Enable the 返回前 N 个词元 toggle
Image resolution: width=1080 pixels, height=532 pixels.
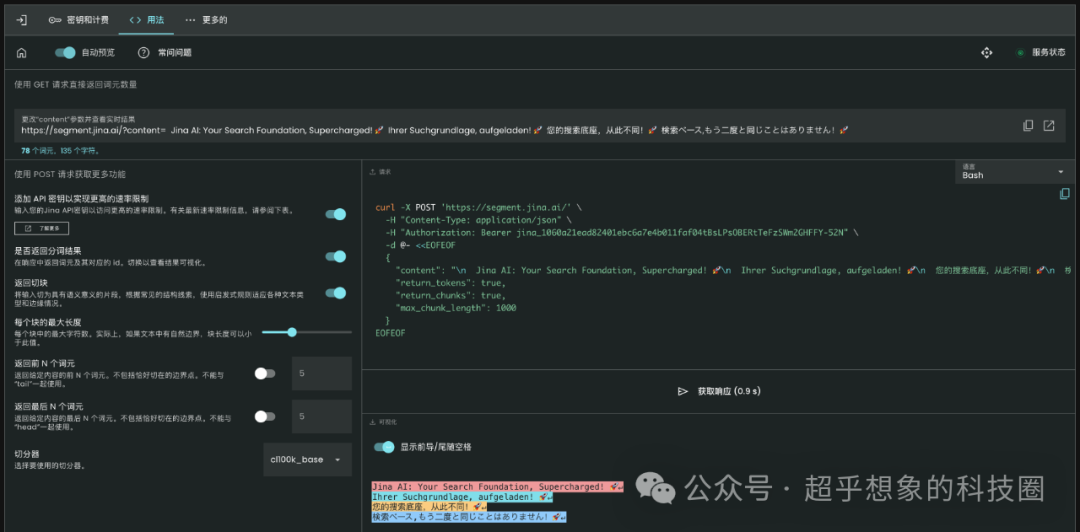(x=265, y=373)
